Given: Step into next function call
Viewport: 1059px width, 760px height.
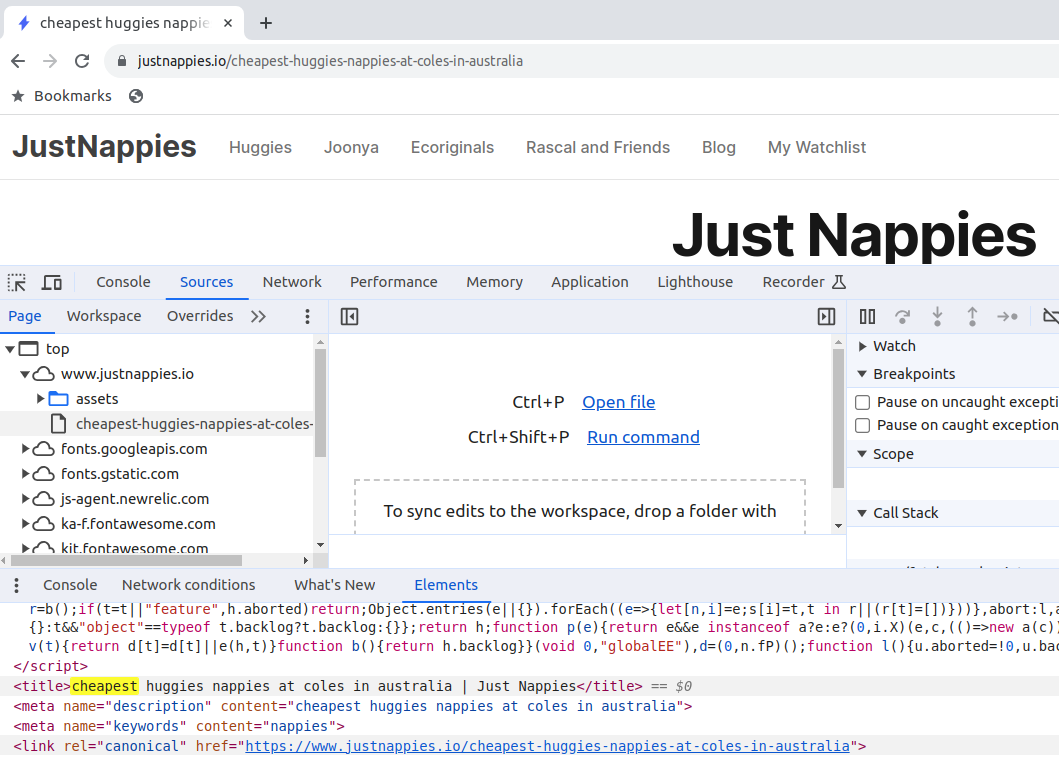Looking at the screenshot, I should click(937, 316).
